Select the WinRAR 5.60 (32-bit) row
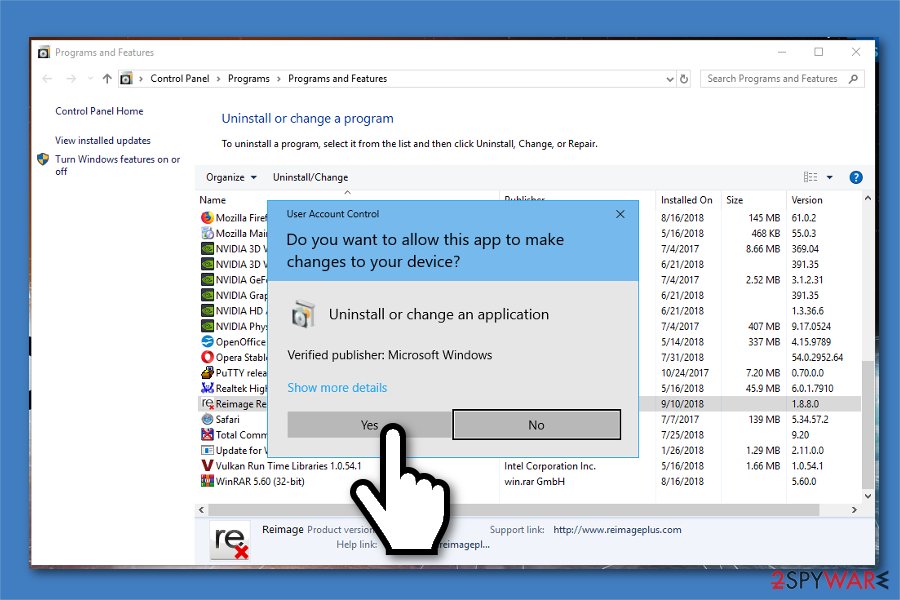The image size is (900, 600). pyautogui.click(x=528, y=481)
